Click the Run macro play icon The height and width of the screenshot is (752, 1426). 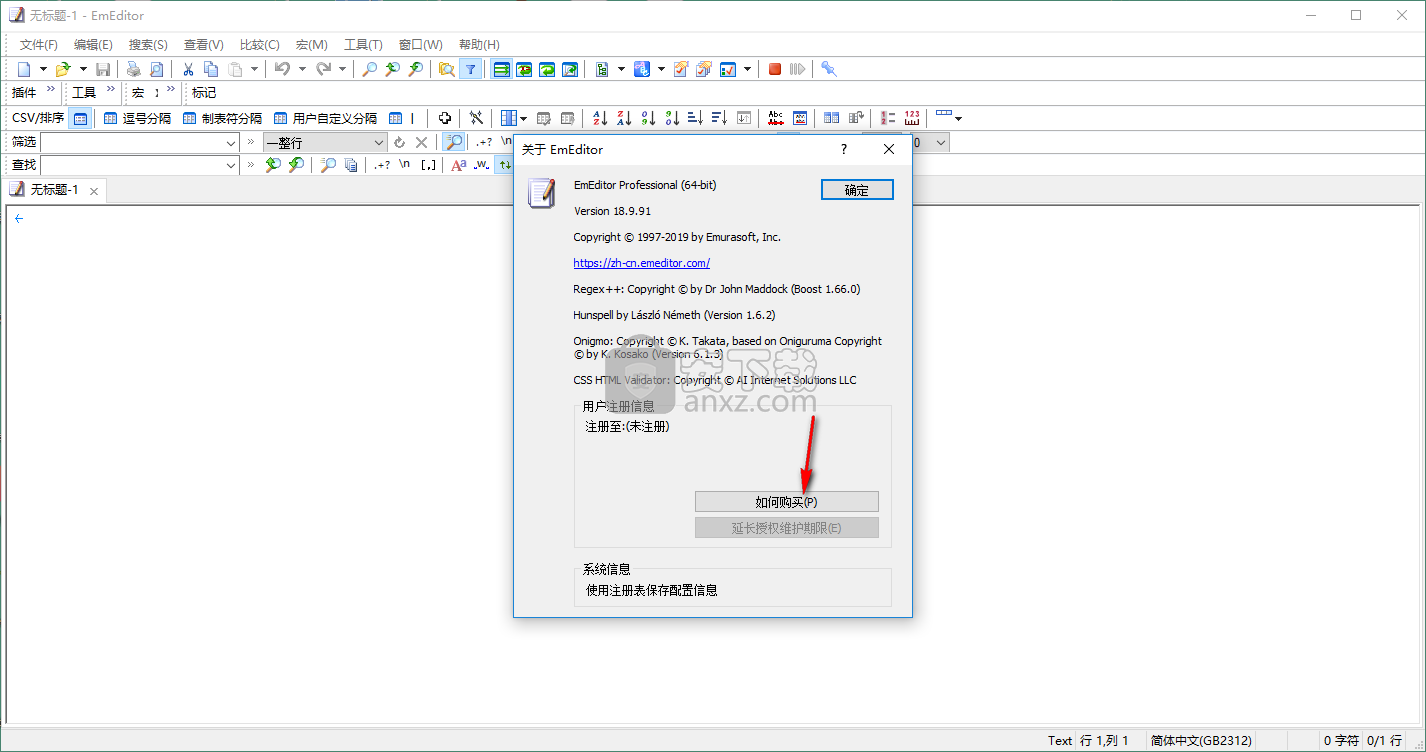(797, 69)
